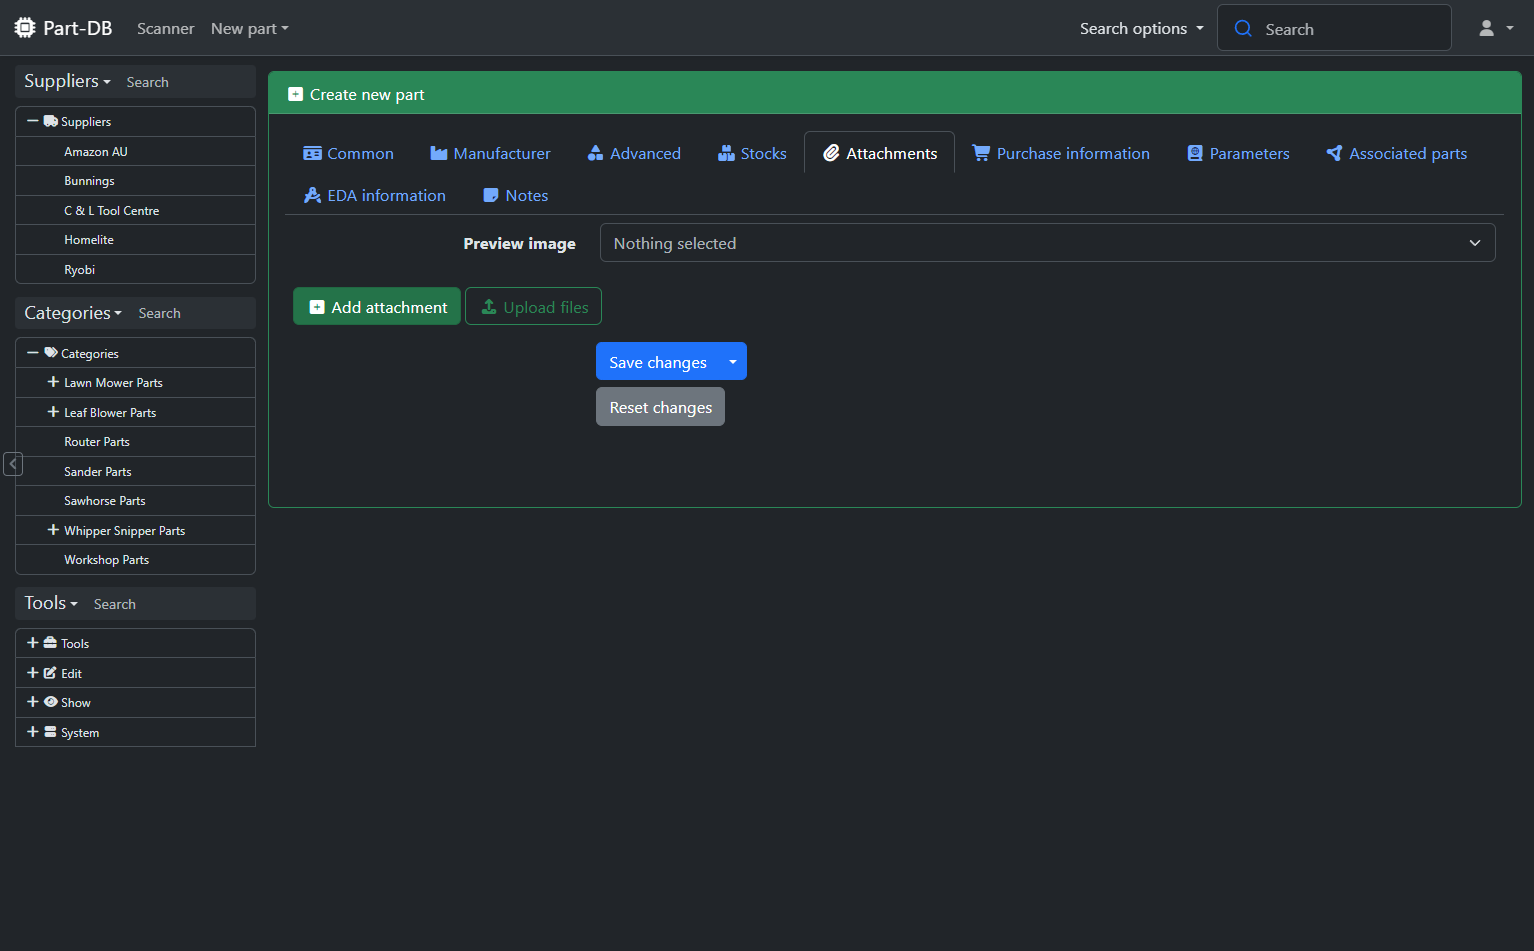Click the boxes icon on the Stocks tab
Image resolution: width=1534 pixels, height=951 pixels.
727,153
